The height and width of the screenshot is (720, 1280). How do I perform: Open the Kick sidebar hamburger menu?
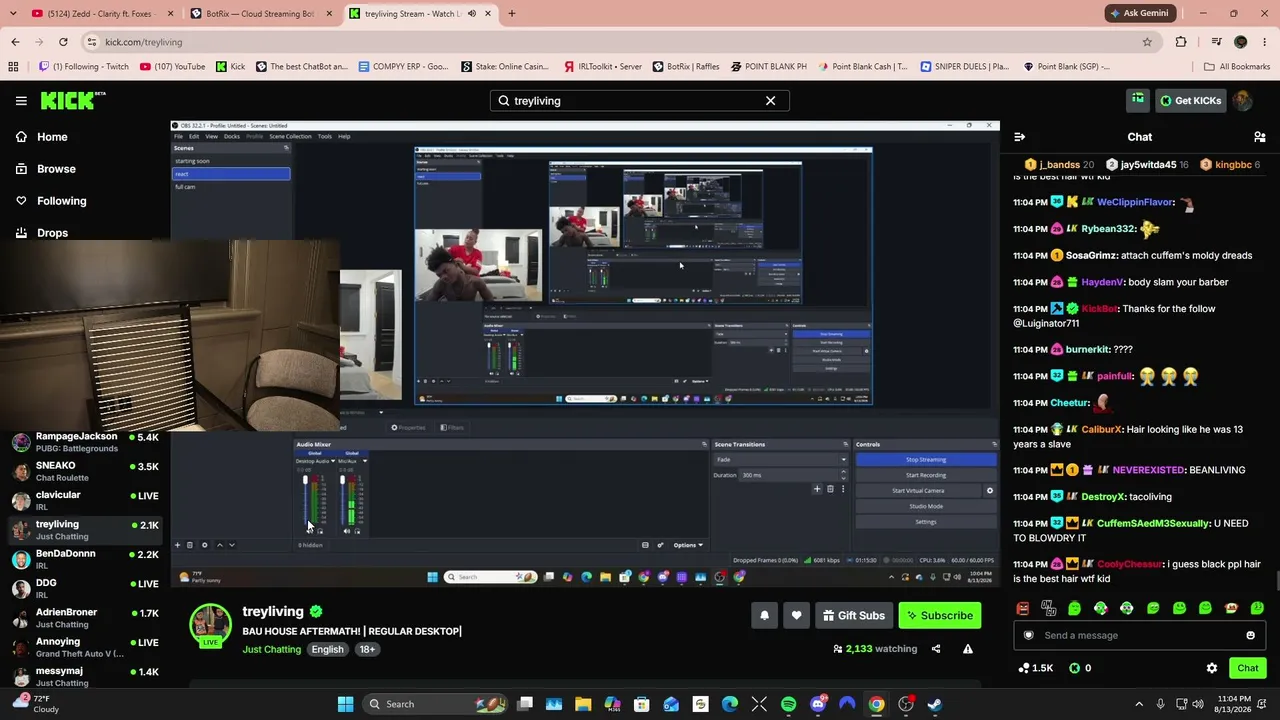[x=21, y=100]
